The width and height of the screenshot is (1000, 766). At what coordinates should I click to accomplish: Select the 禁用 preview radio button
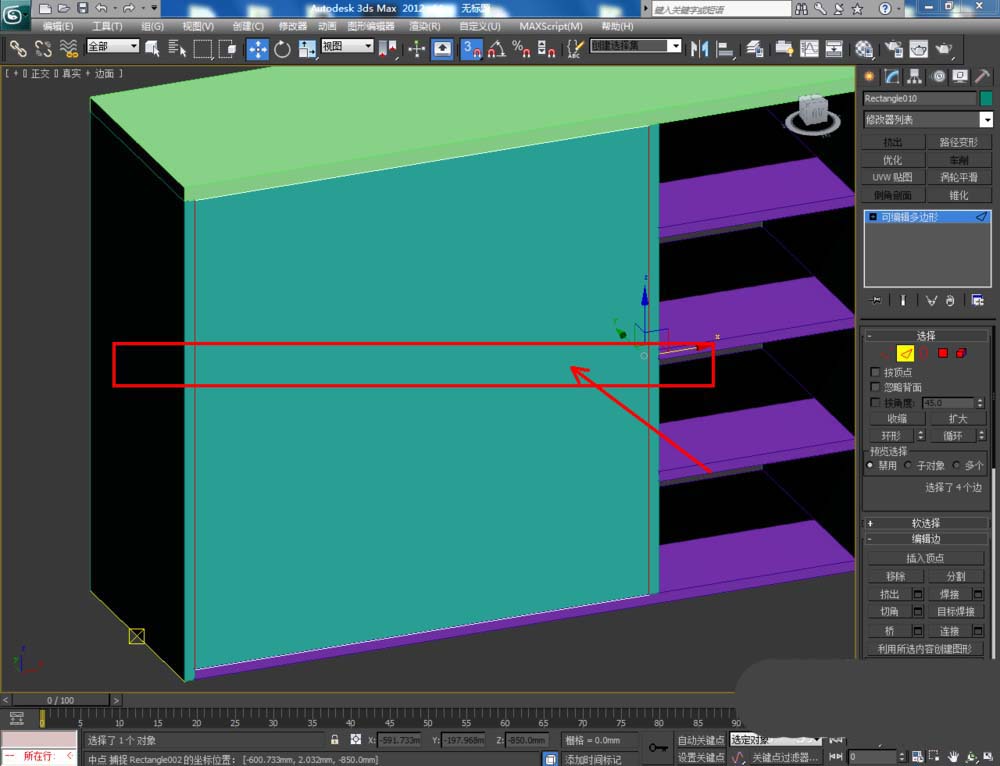point(870,465)
